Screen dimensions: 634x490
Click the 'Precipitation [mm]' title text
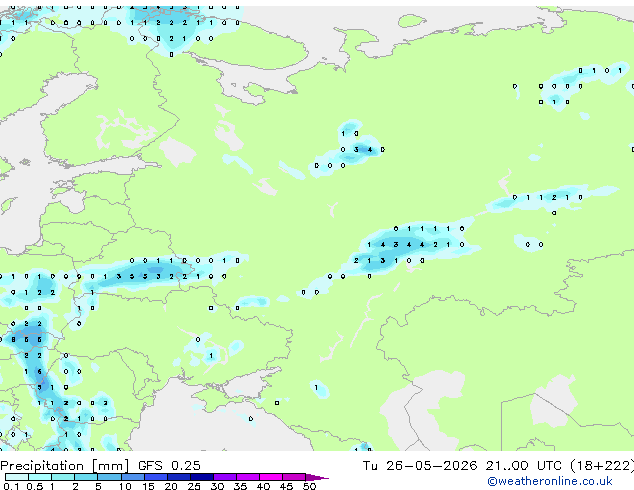click(x=65, y=466)
